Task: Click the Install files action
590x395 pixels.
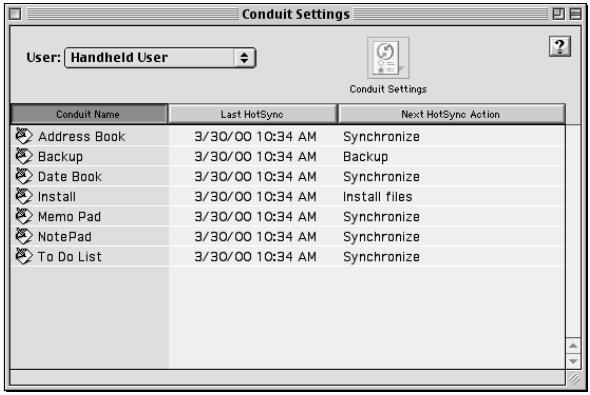Action: 377,196
